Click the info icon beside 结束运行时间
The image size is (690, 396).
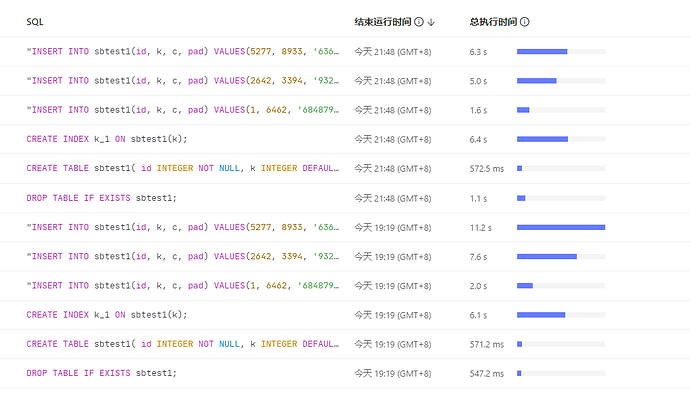click(419, 22)
